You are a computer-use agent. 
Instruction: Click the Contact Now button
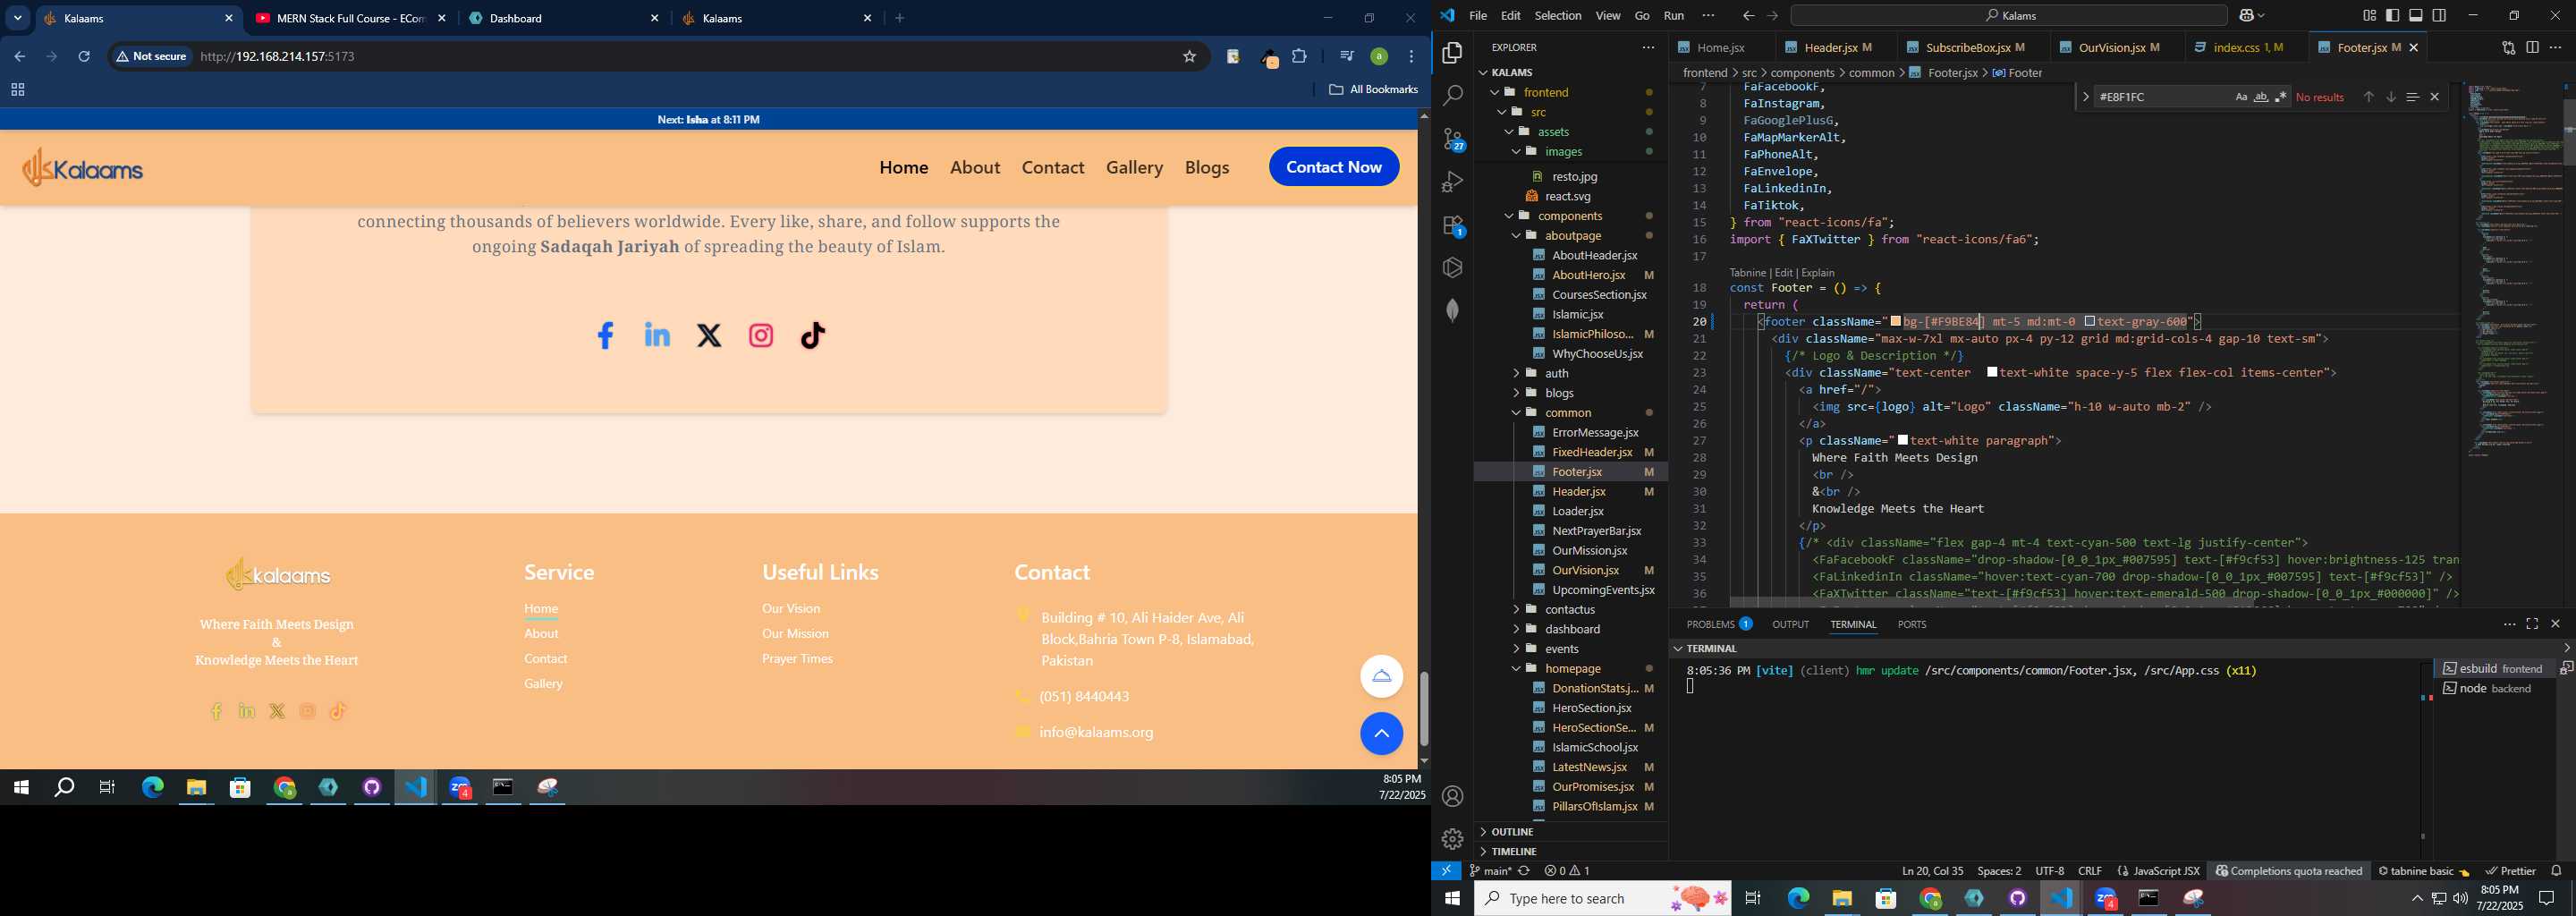[x=1334, y=167]
